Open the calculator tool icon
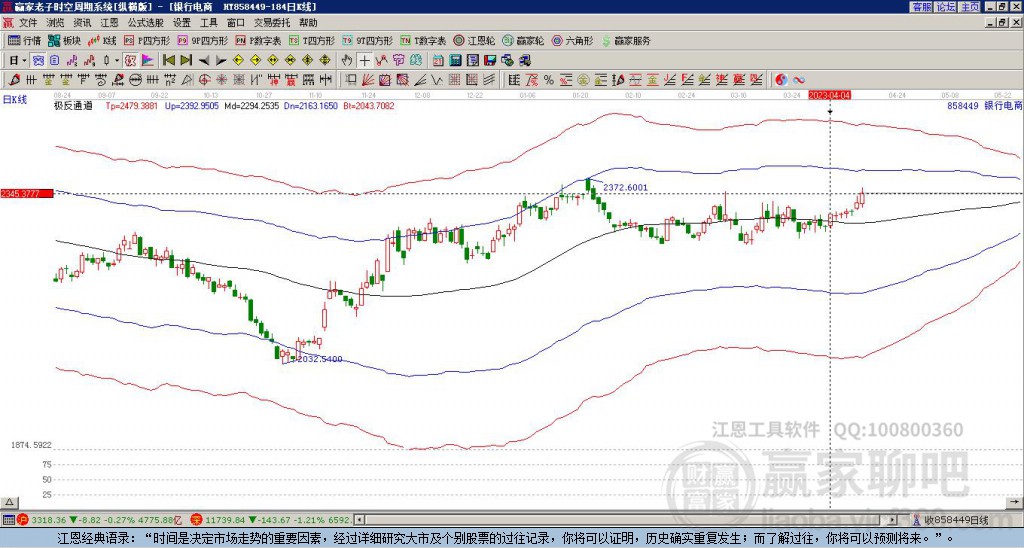The height and width of the screenshot is (548, 1024). [x=455, y=61]
